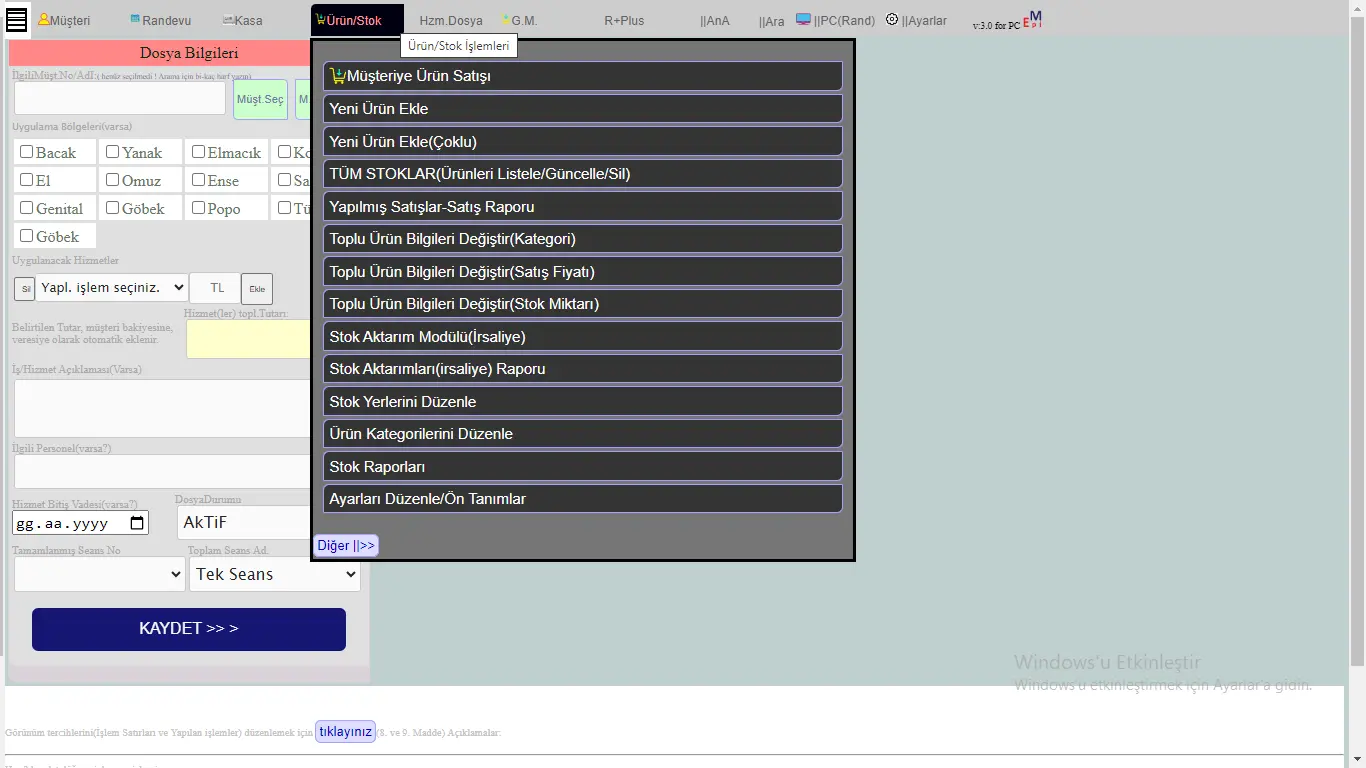Click the Ürün/Stok cart icon
1366x768 pixels.
coord(321,19)
